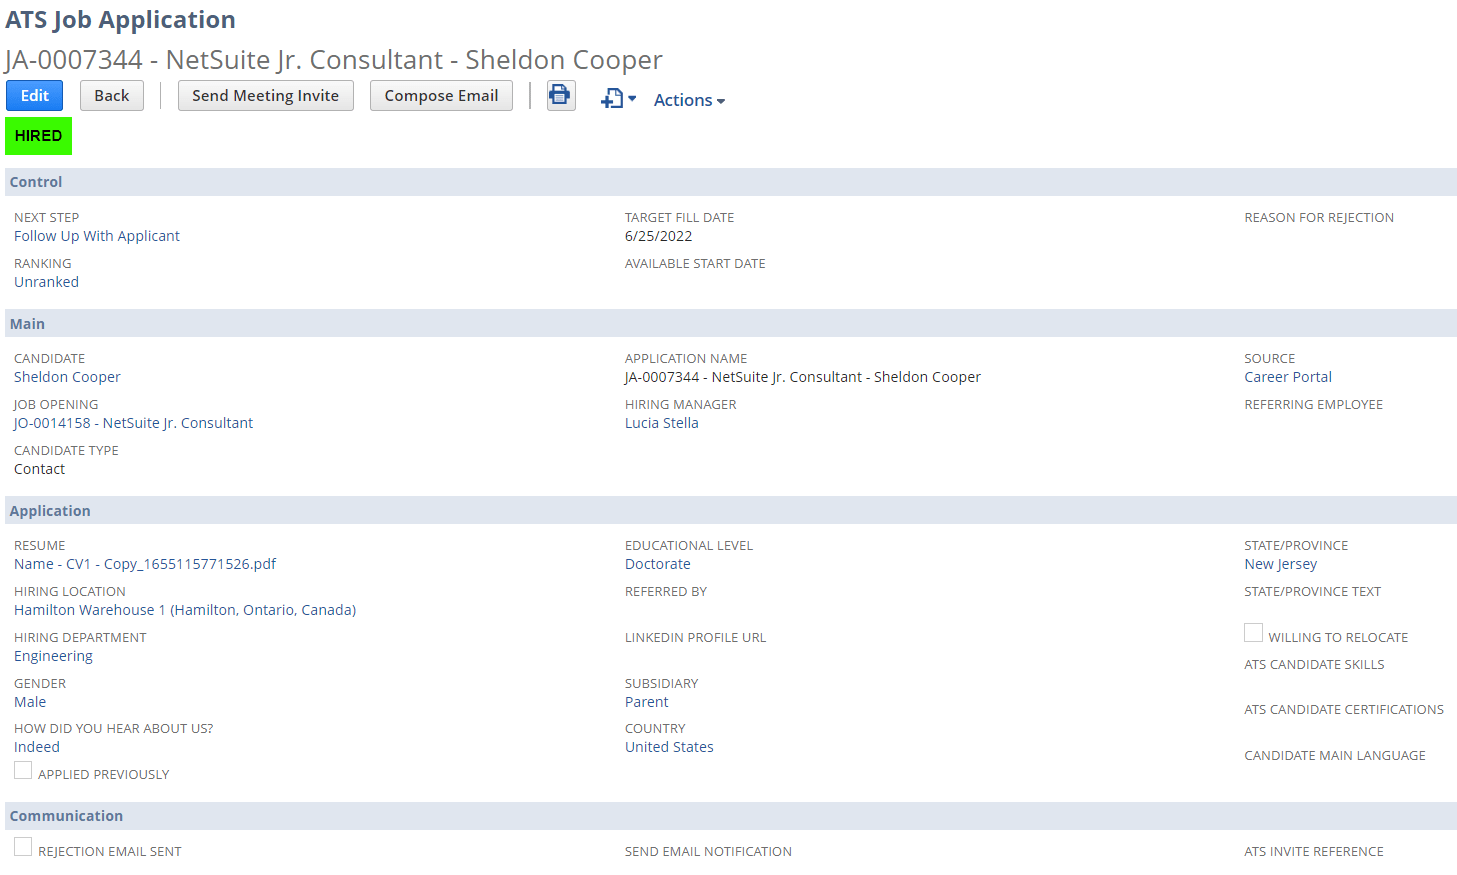Image resolution: width=1457 pixels, height=875 pixels.
Task: Click the ATS Candidate Certifications label
Action: coord(1344,709)
